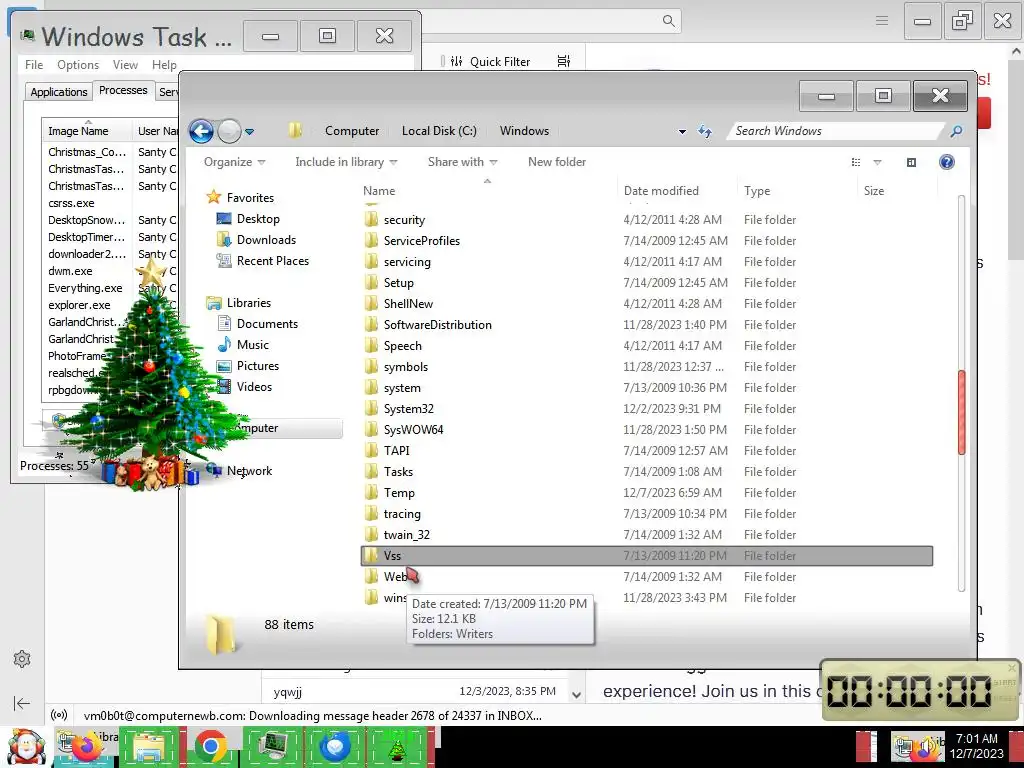The image size is (1024, 768).
Task: Click the mail settings gear icon
Action: point(22,659)
